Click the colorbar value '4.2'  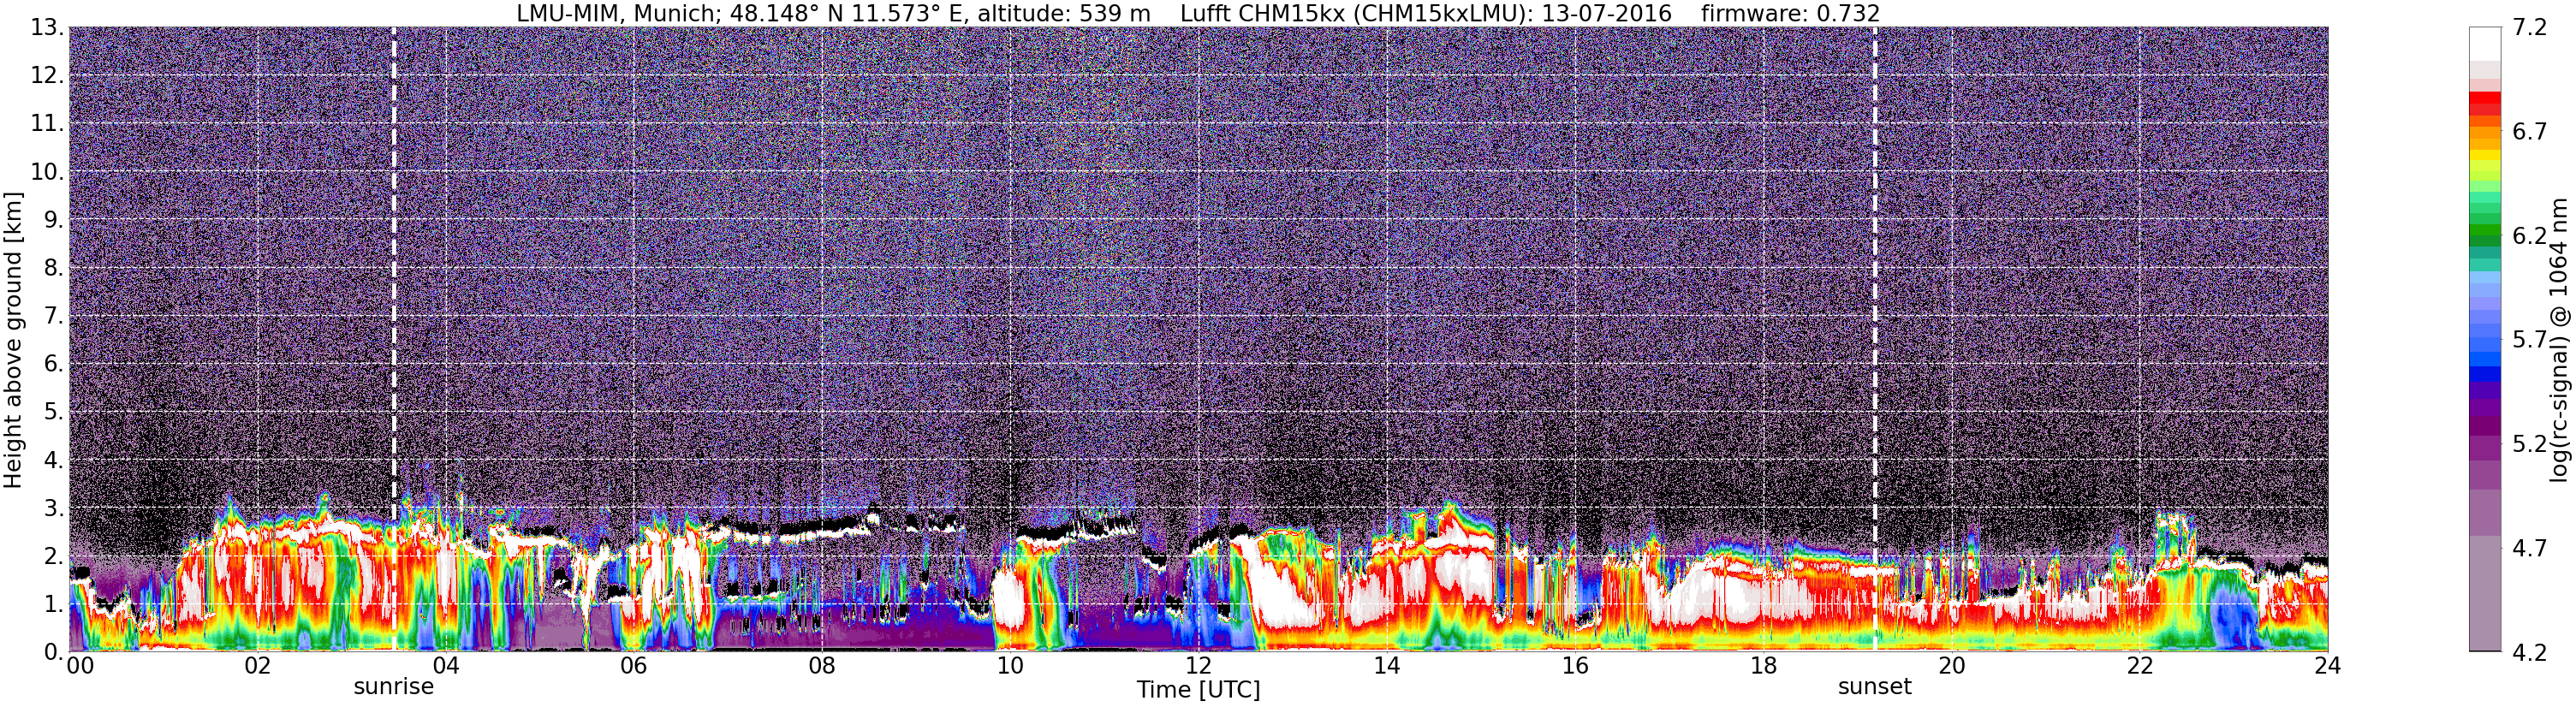pos(2530,652)
